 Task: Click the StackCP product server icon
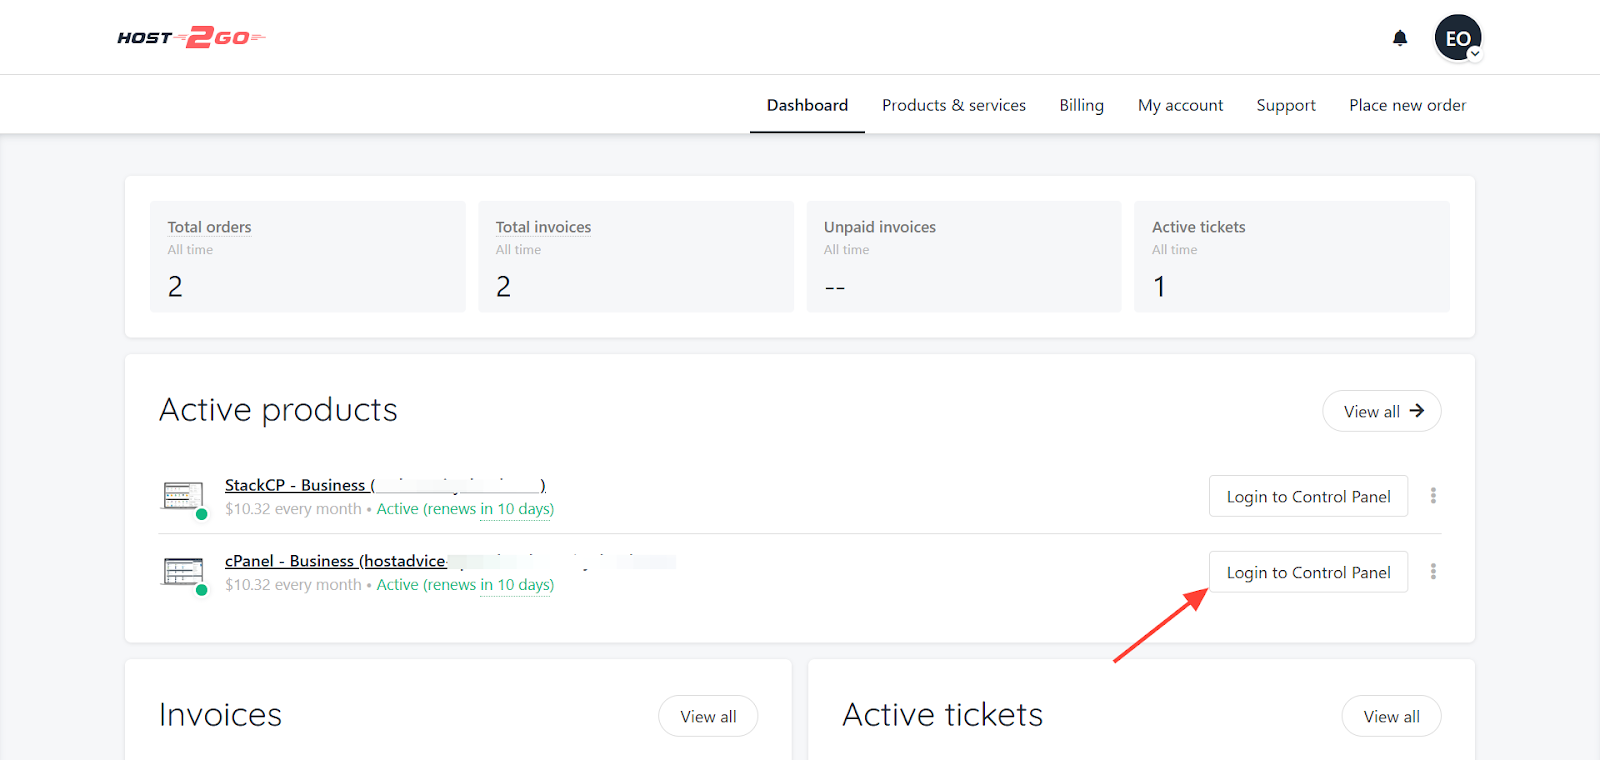point(184,497)
